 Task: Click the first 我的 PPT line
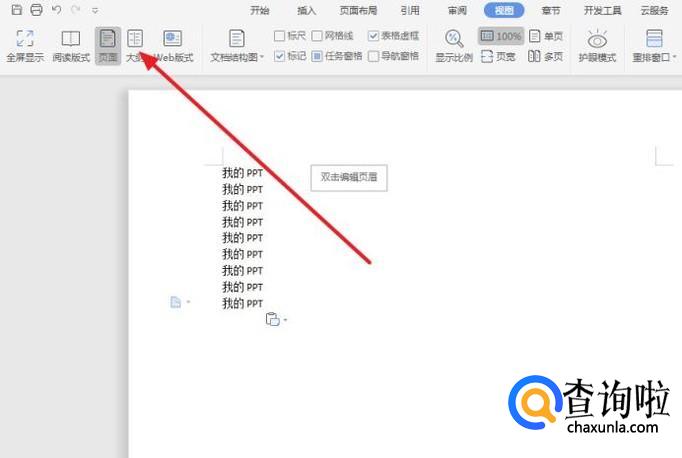(242, 173)
